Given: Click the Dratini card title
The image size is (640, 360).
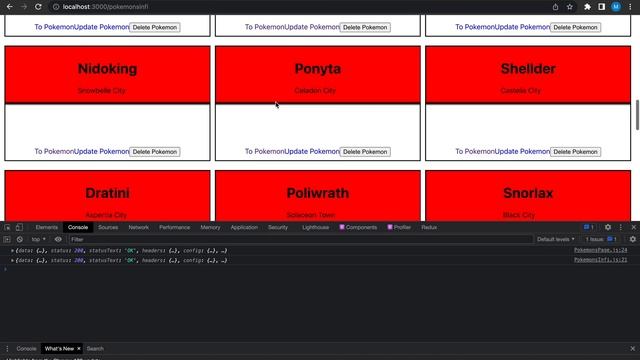Looking at the screenshot, I should (107, 193).
